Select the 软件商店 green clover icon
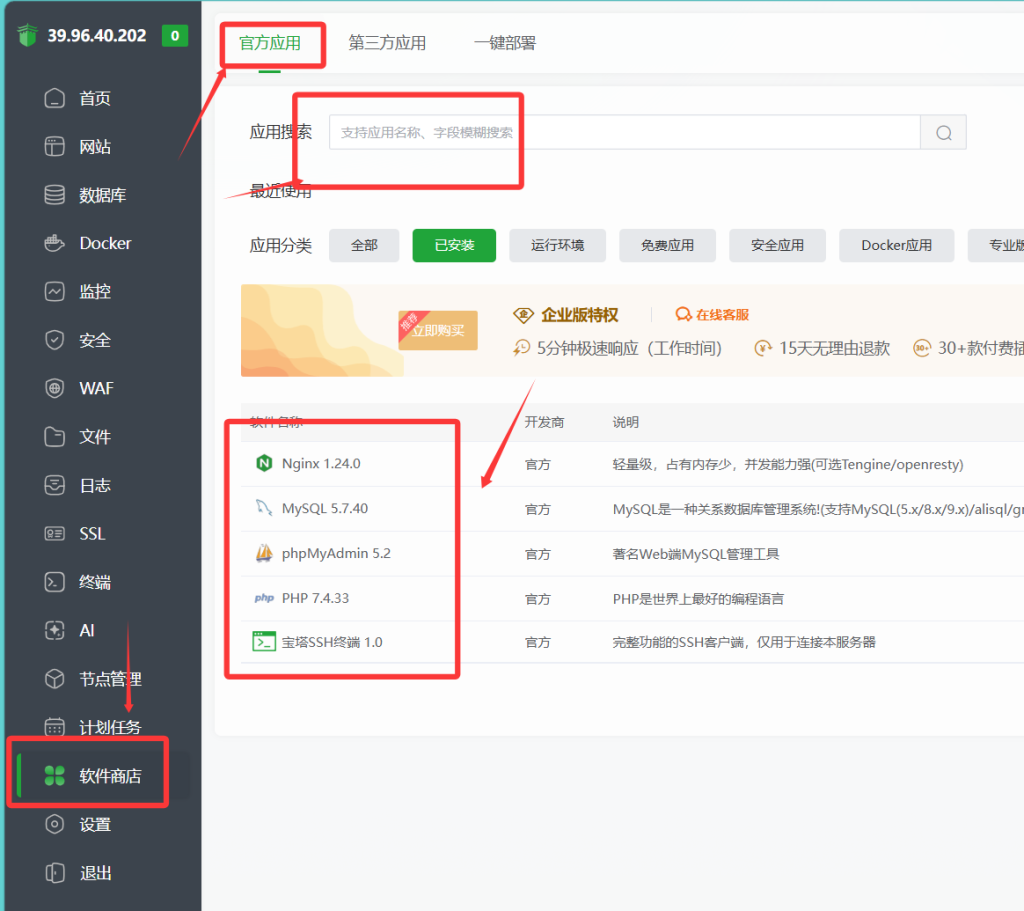The image size is (1024, 911). (x=55, y=776)
